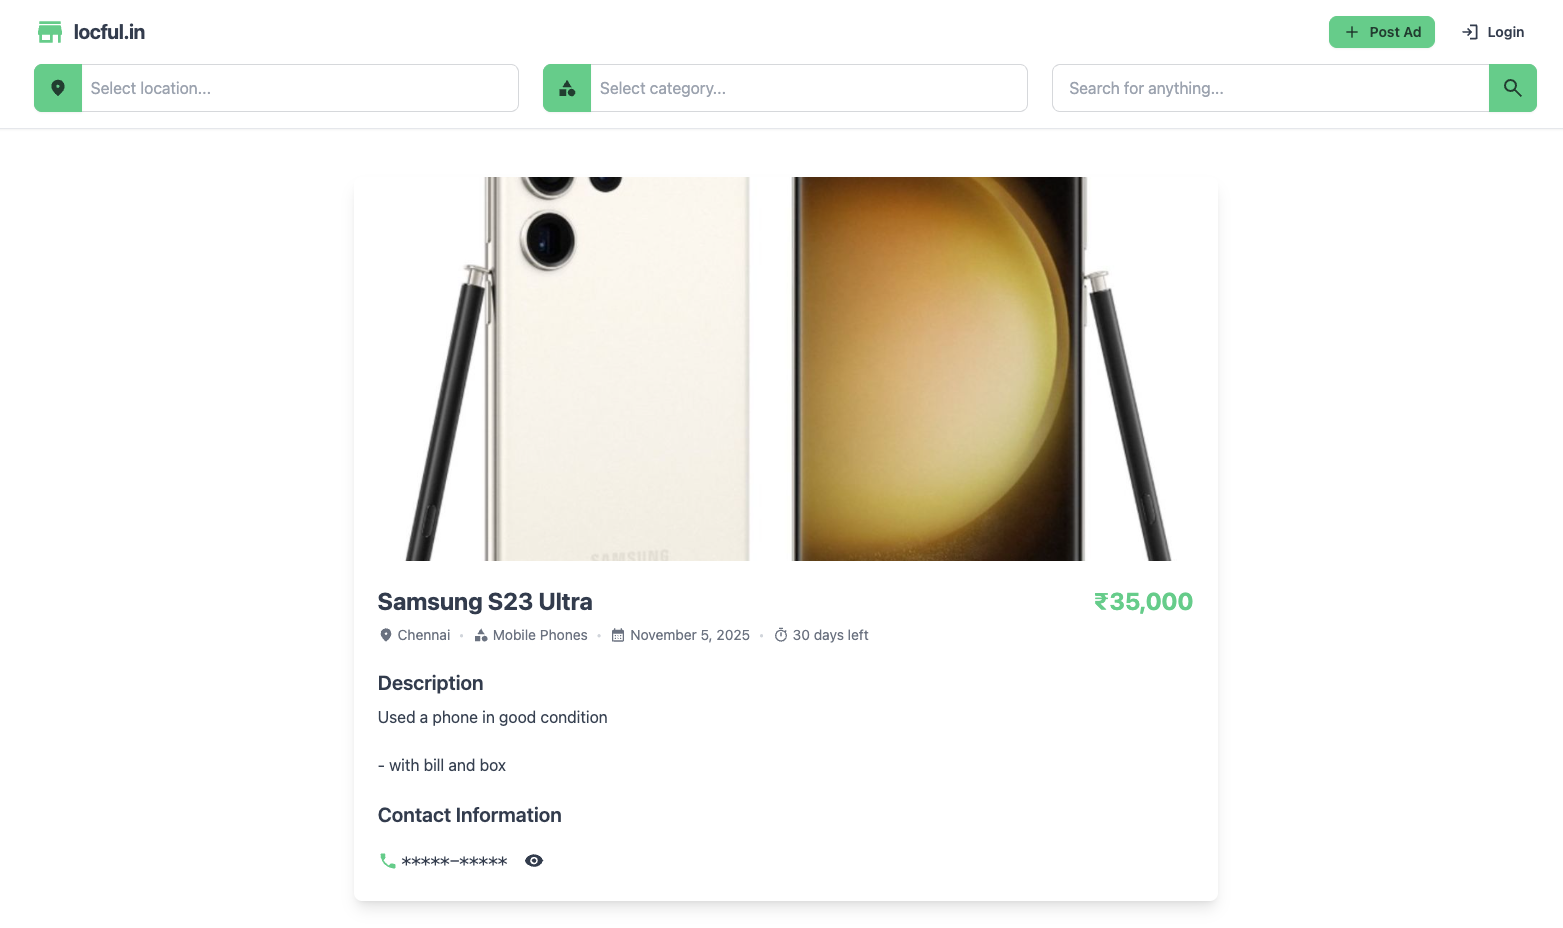
Task: Click the locful.in site name
Action: (109, 32)
